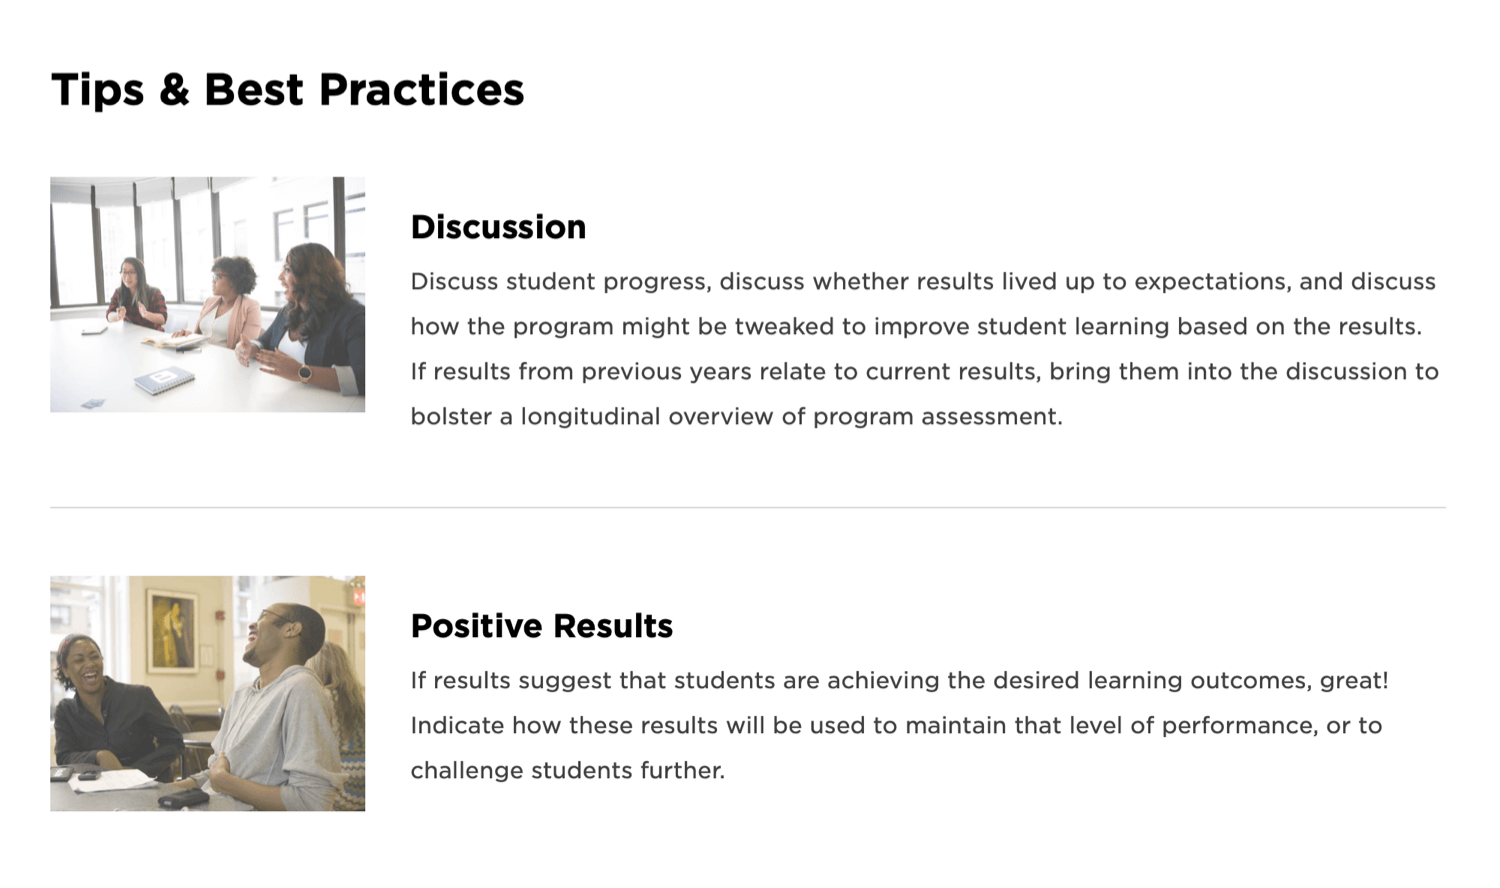Click the Tips & Best Practices heading
The width and height of the screenshot is (1500, 888).
click(x=287, y=90)
